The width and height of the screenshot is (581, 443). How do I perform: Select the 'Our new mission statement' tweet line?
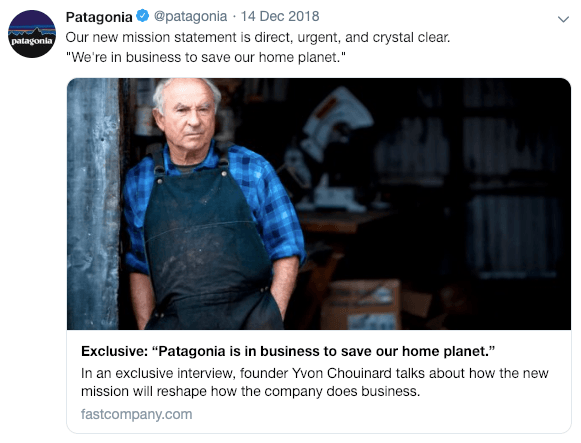pyautogui.click(x=258, y=37)
